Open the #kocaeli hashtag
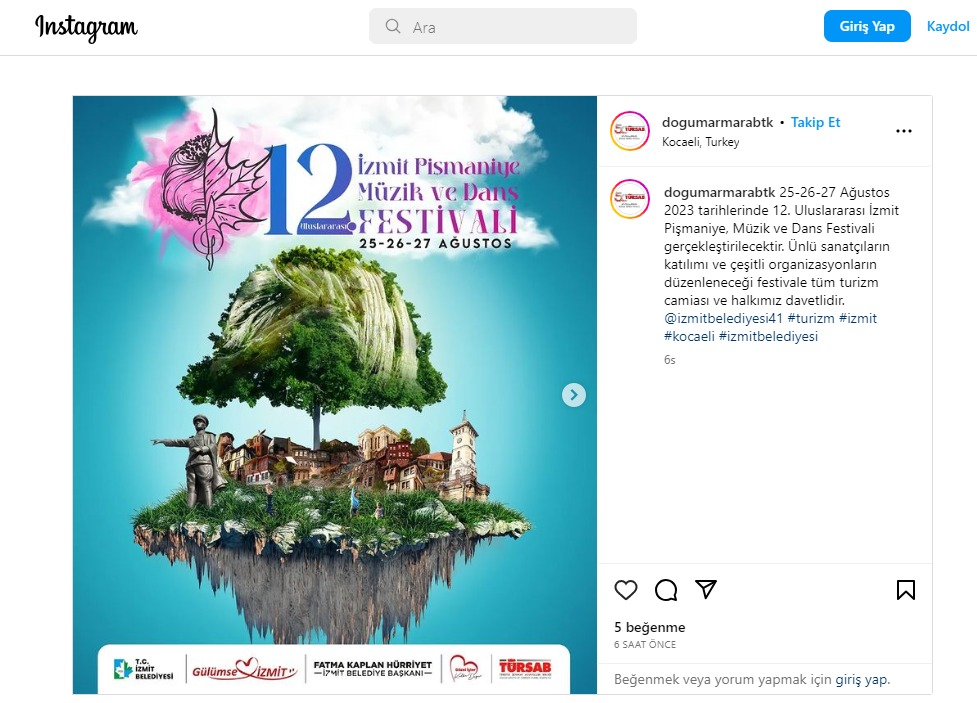 (689, 336)
